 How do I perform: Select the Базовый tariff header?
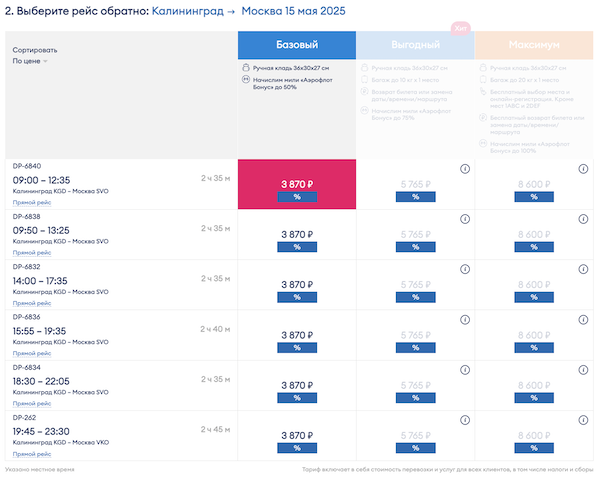tap(297, 45)
